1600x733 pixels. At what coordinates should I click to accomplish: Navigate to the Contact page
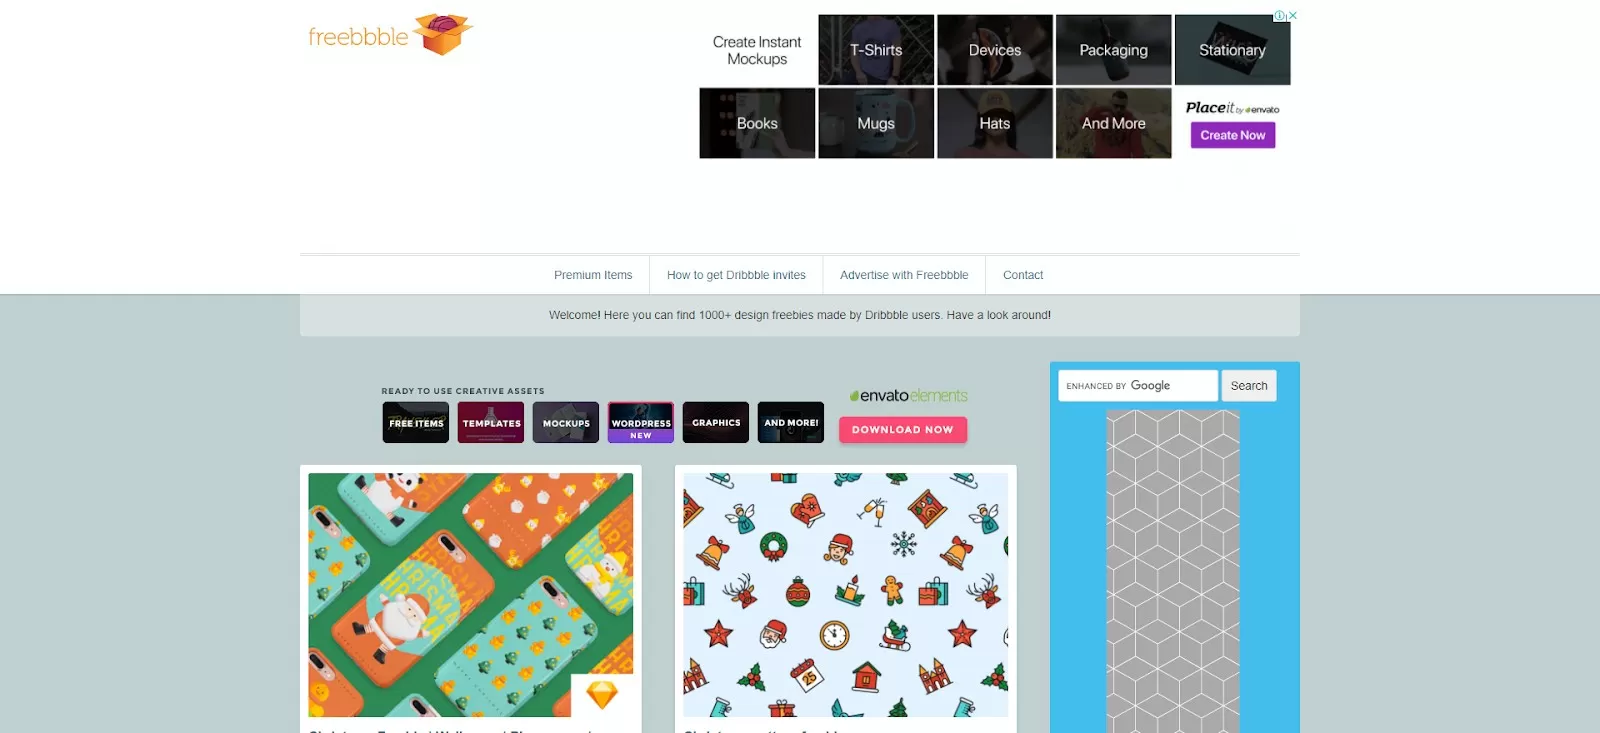coord(1022,275)
